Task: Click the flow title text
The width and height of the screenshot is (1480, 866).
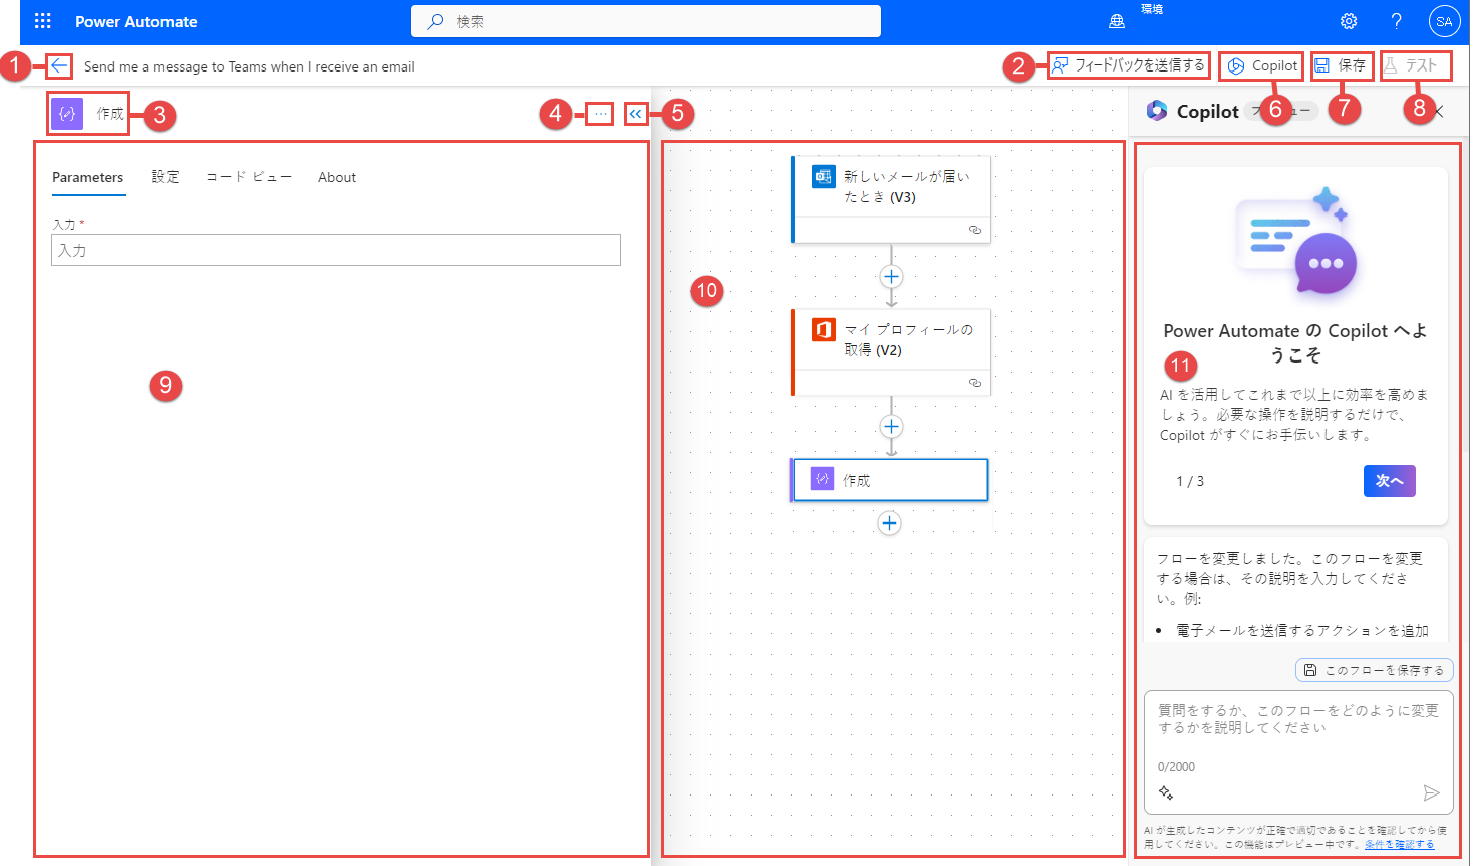Action: click(x=249, y=67)
